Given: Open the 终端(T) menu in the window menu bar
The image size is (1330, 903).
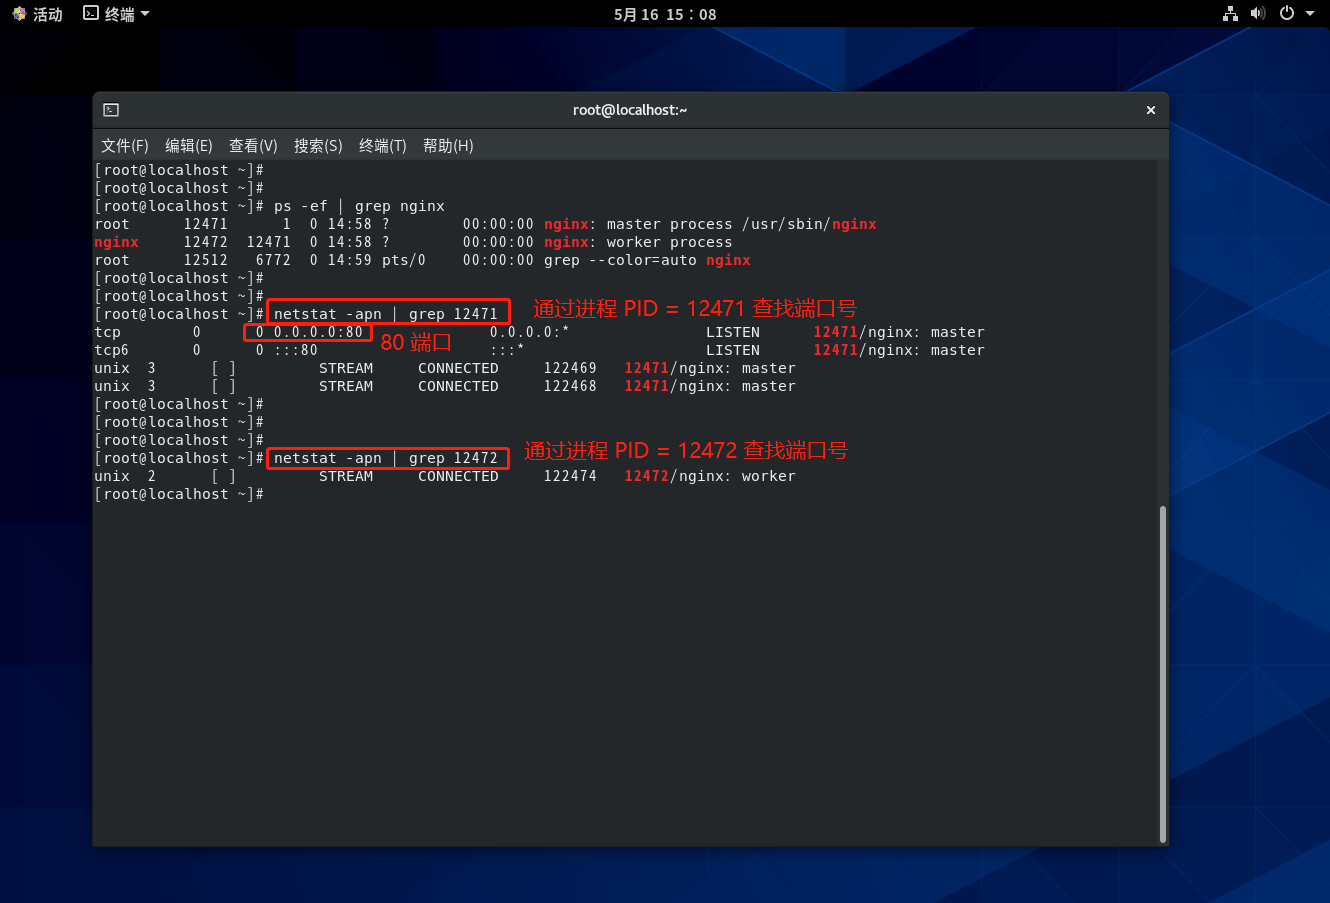Looking at the screenshot, I should tap(382, 146).
